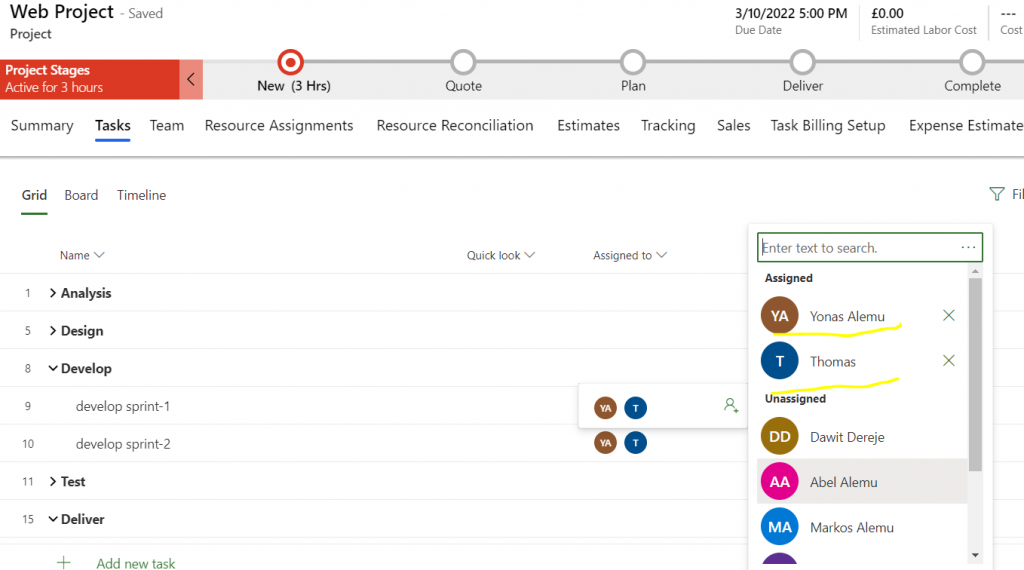
Task: Click the filter funnel icon
Action: (996, 194)
